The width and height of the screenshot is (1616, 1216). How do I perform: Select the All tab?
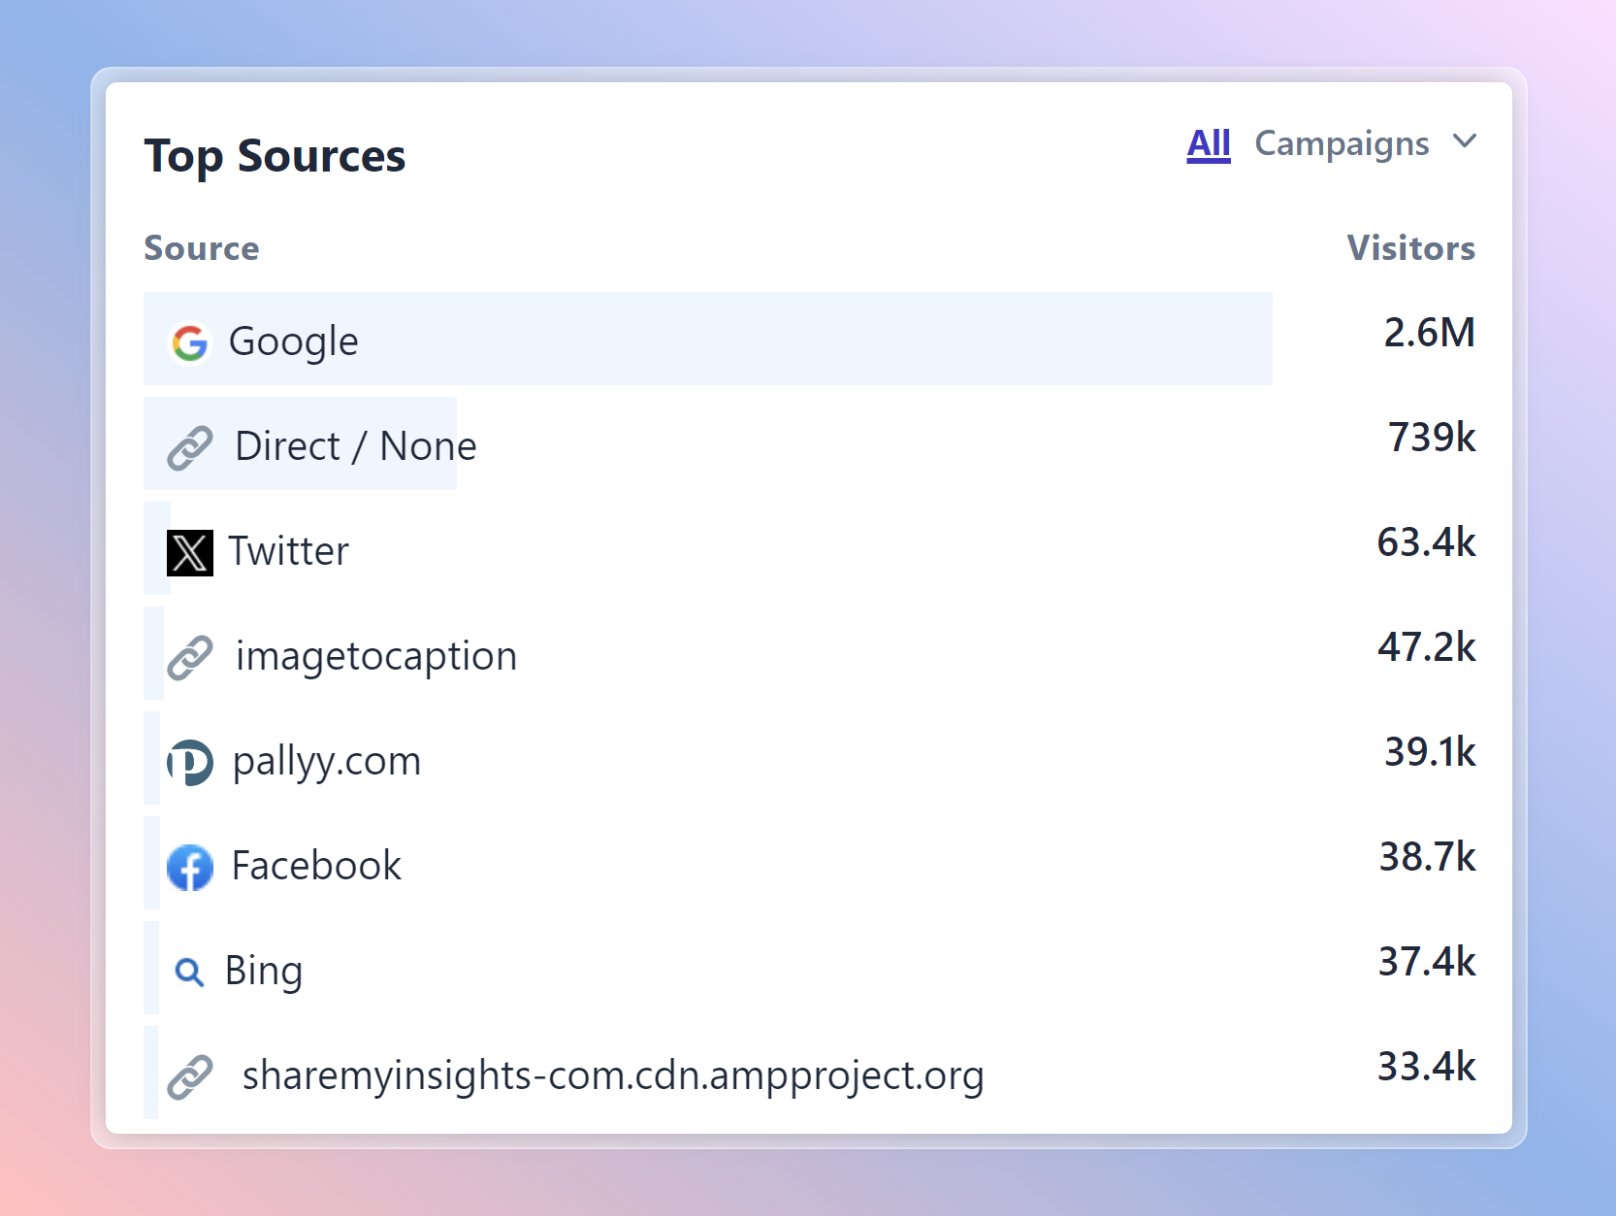(1208, 144)
